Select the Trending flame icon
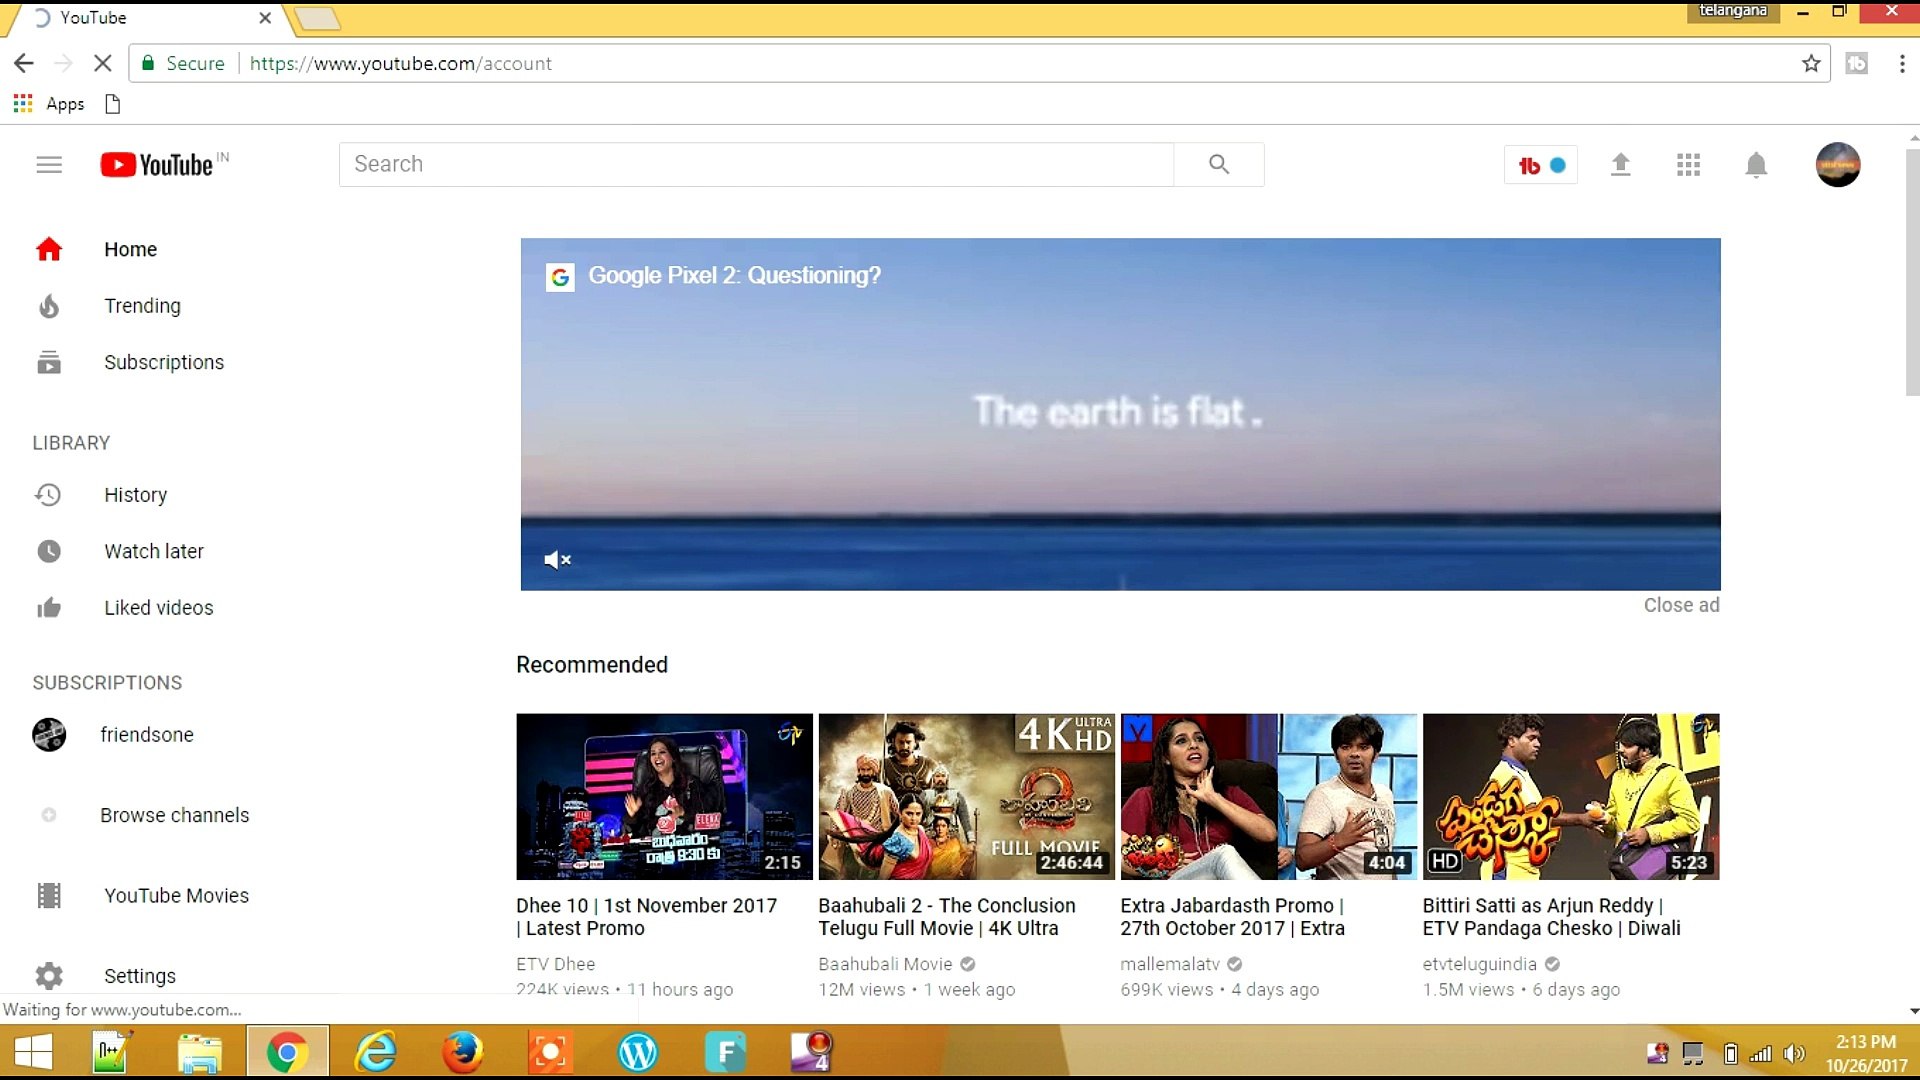 [x=49, y=306]
